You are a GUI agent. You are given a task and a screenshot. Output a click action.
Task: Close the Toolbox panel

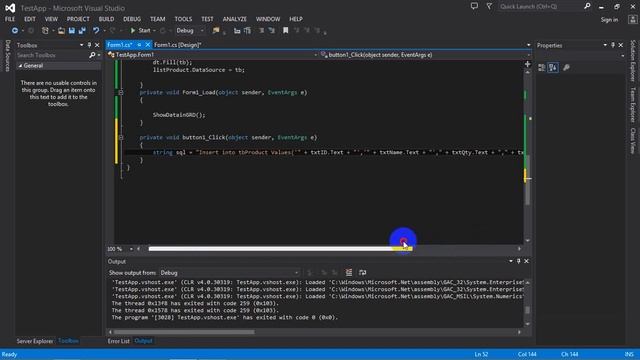pos(97,45)
